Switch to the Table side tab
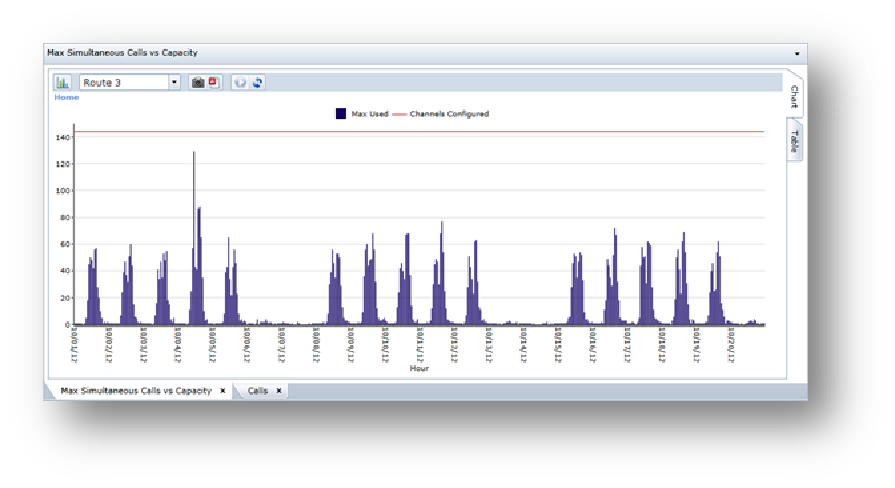Viewport: 895px width, 488px height. (794, 140)
